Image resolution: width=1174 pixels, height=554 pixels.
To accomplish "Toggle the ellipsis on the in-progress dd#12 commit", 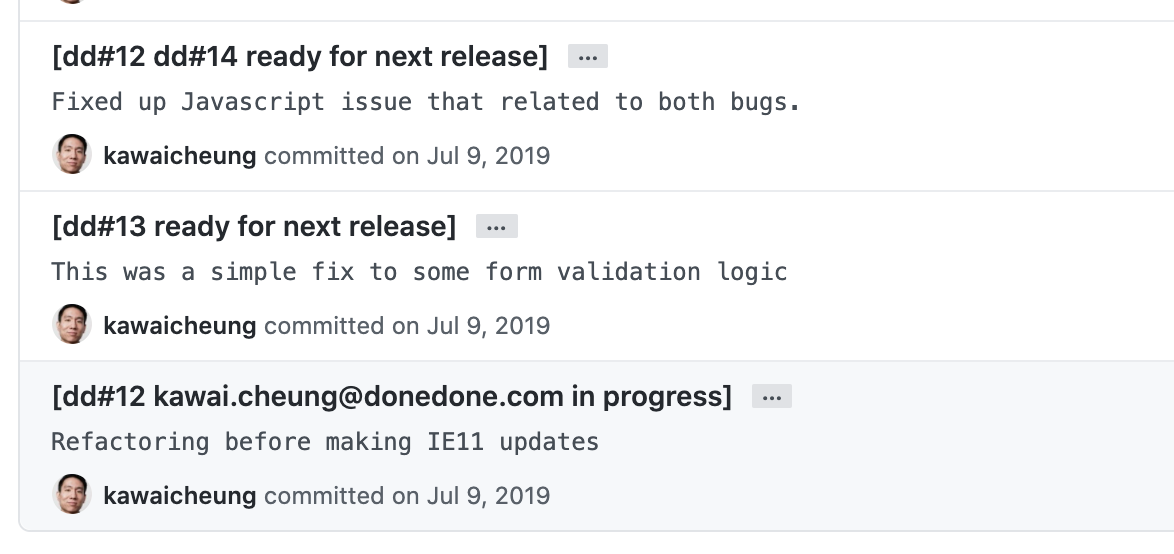I will 771,397.
